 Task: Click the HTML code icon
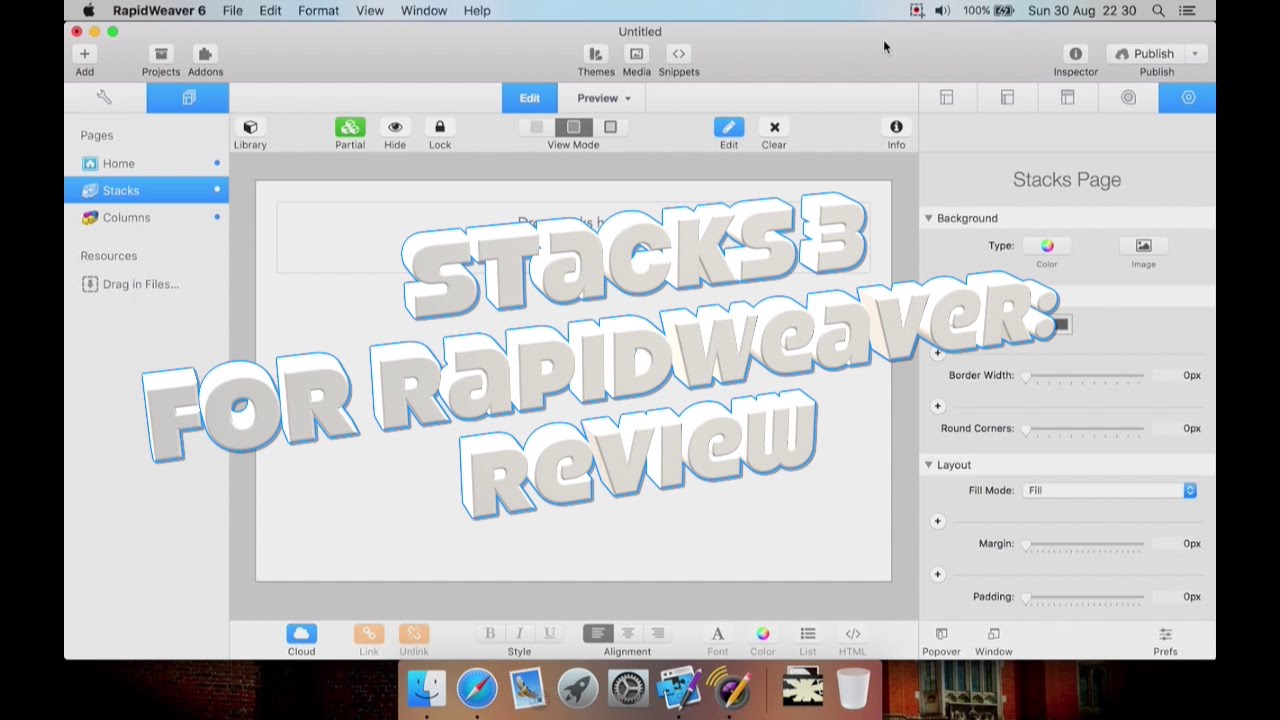click(x=853, y=634)
